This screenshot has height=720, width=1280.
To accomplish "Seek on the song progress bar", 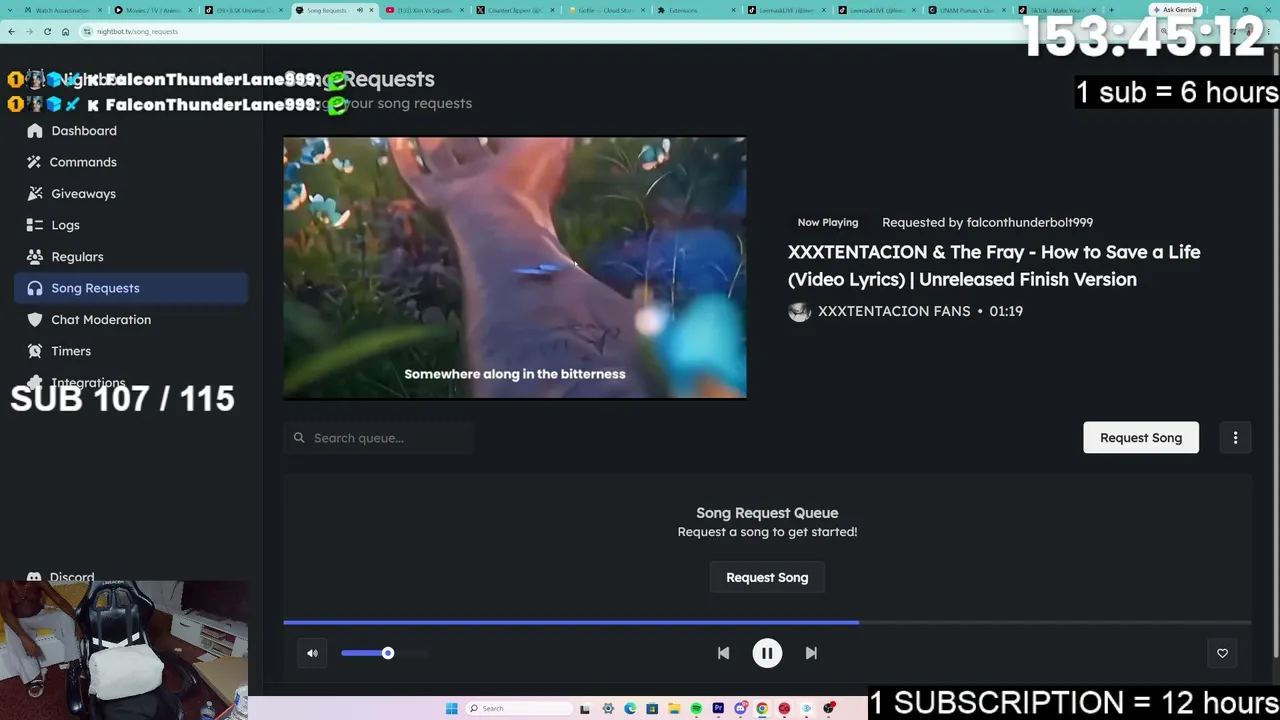I will [767, 622].
